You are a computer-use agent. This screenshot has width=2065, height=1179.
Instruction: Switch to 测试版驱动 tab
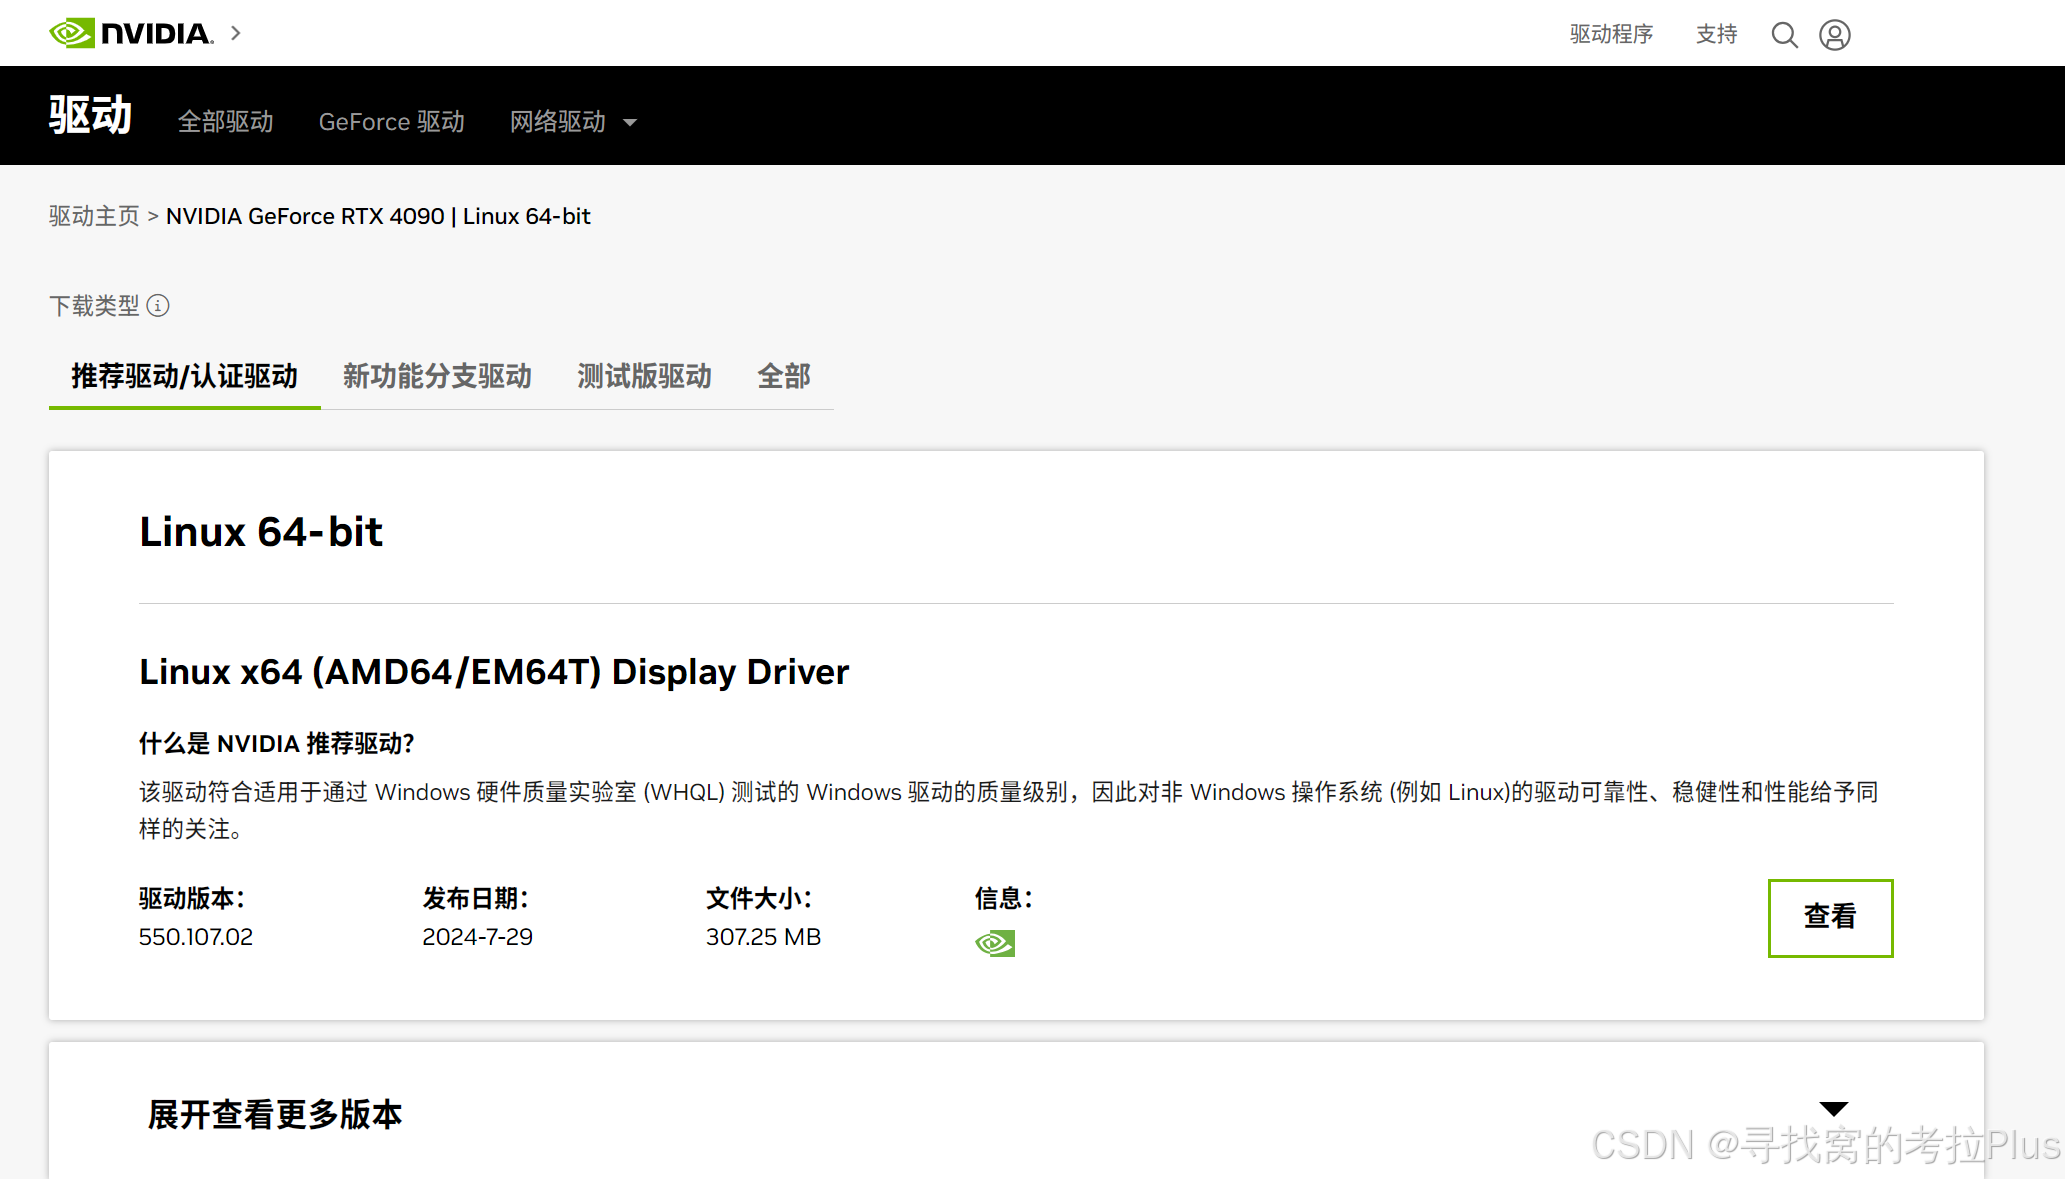pyautogui.click(x=645, y=377)
